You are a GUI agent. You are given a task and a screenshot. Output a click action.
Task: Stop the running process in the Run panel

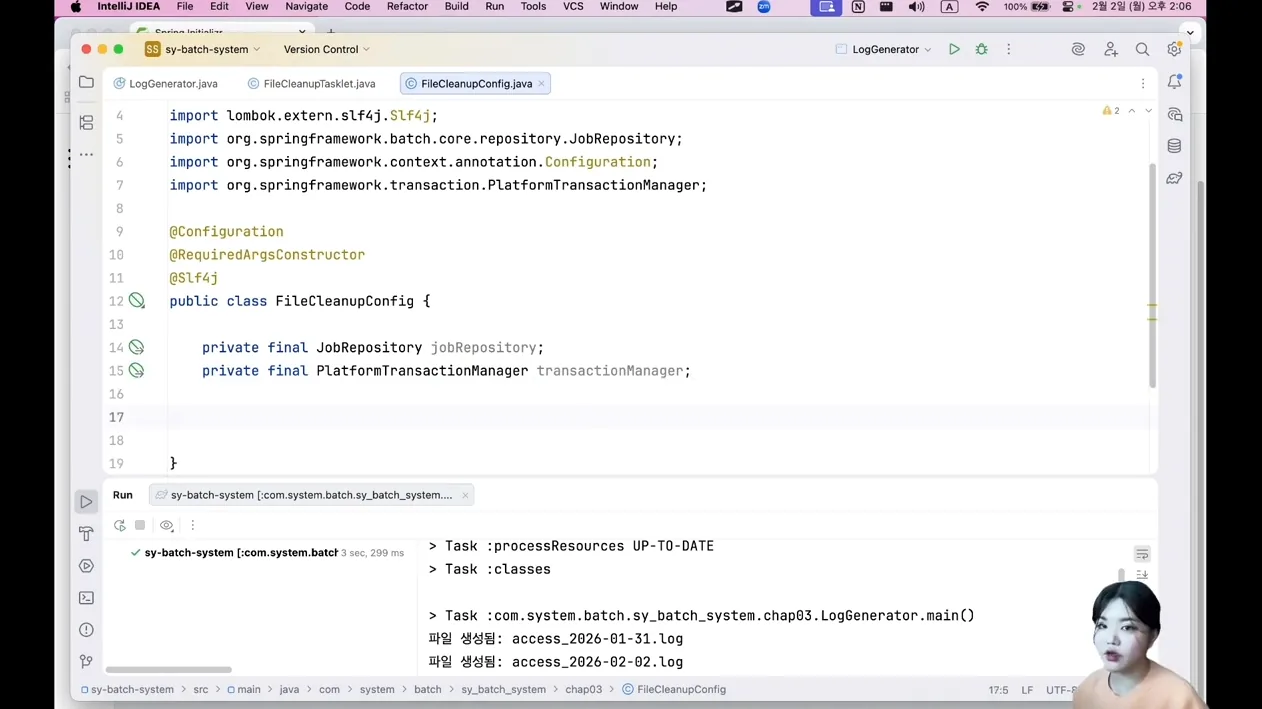(140, 525)
